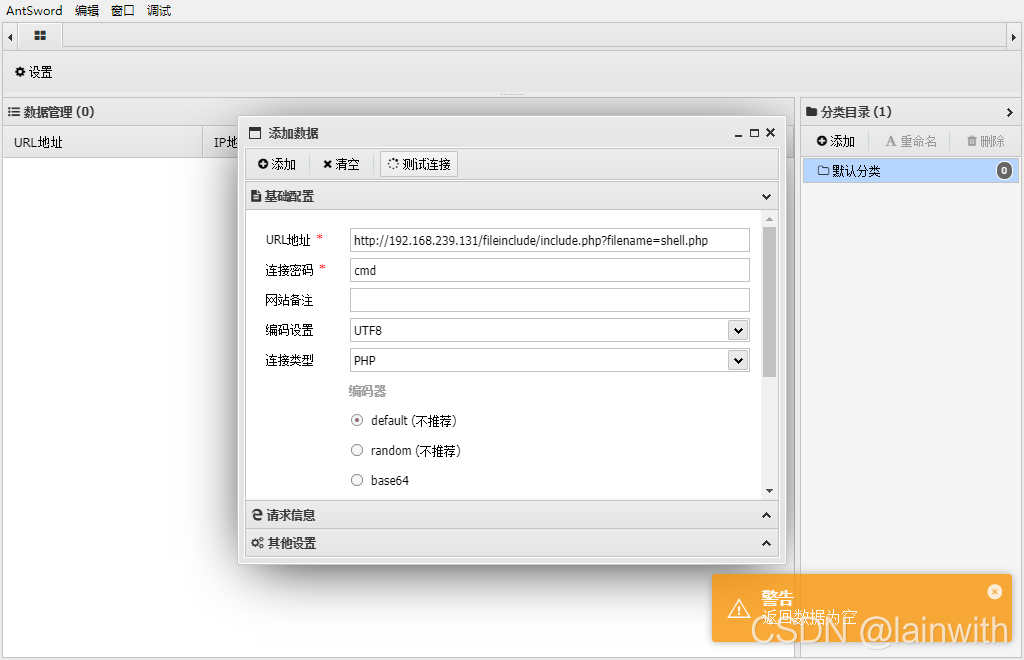Click the URL地址 input field

[549, 240]
